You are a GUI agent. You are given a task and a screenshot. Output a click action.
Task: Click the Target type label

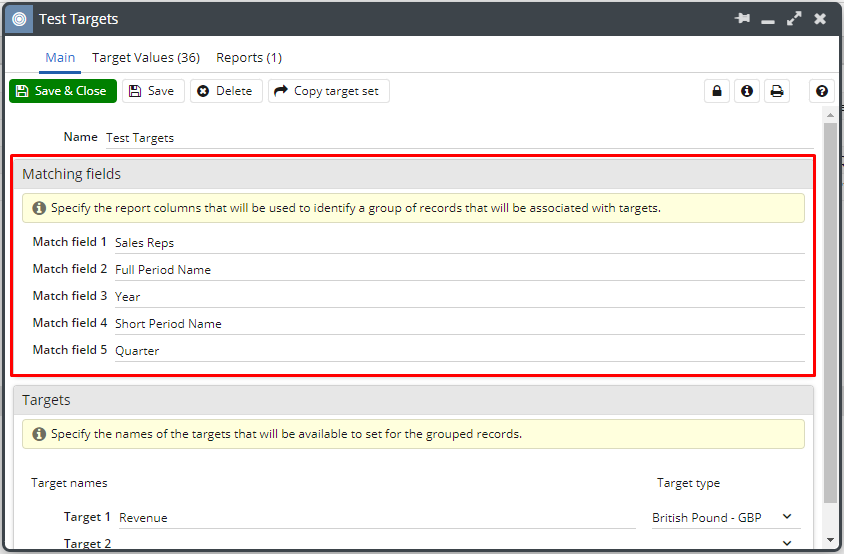[x=688, y=483]
